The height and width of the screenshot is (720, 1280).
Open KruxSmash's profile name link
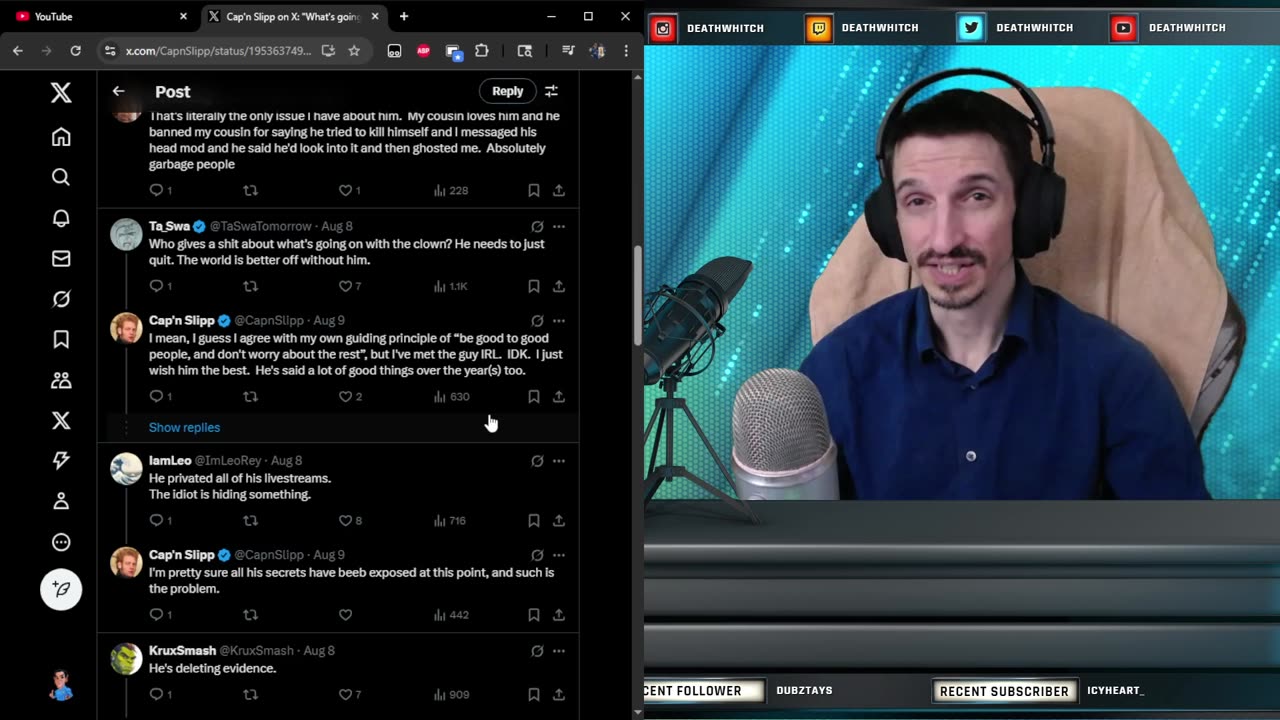click(x=182, y=651)
